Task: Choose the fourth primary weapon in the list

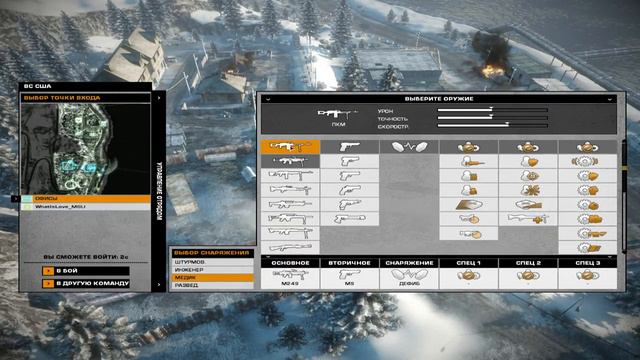Action: point(290,190)
